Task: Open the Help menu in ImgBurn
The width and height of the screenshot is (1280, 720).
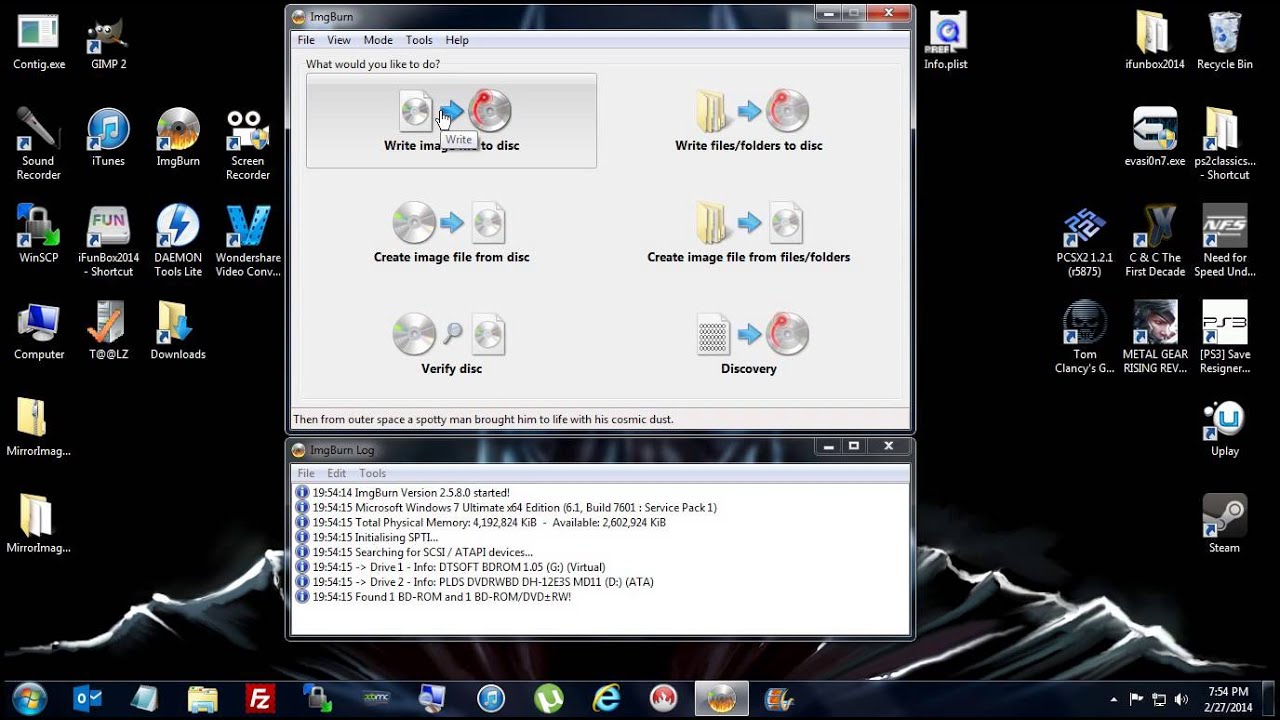Action: coord(457,40)
